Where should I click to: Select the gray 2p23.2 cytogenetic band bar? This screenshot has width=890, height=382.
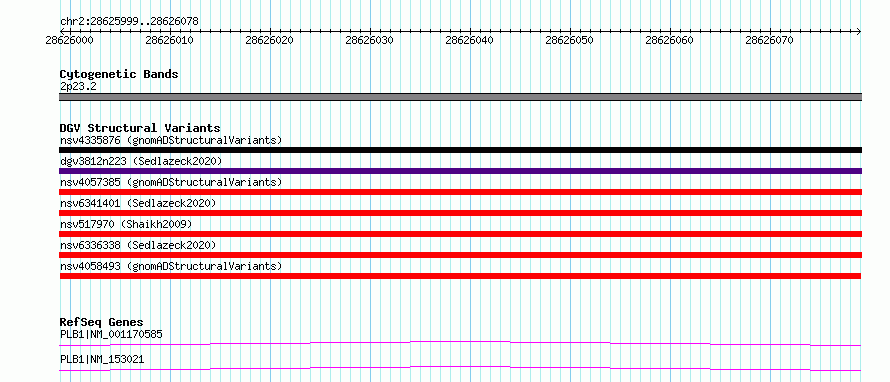[460, 97]
